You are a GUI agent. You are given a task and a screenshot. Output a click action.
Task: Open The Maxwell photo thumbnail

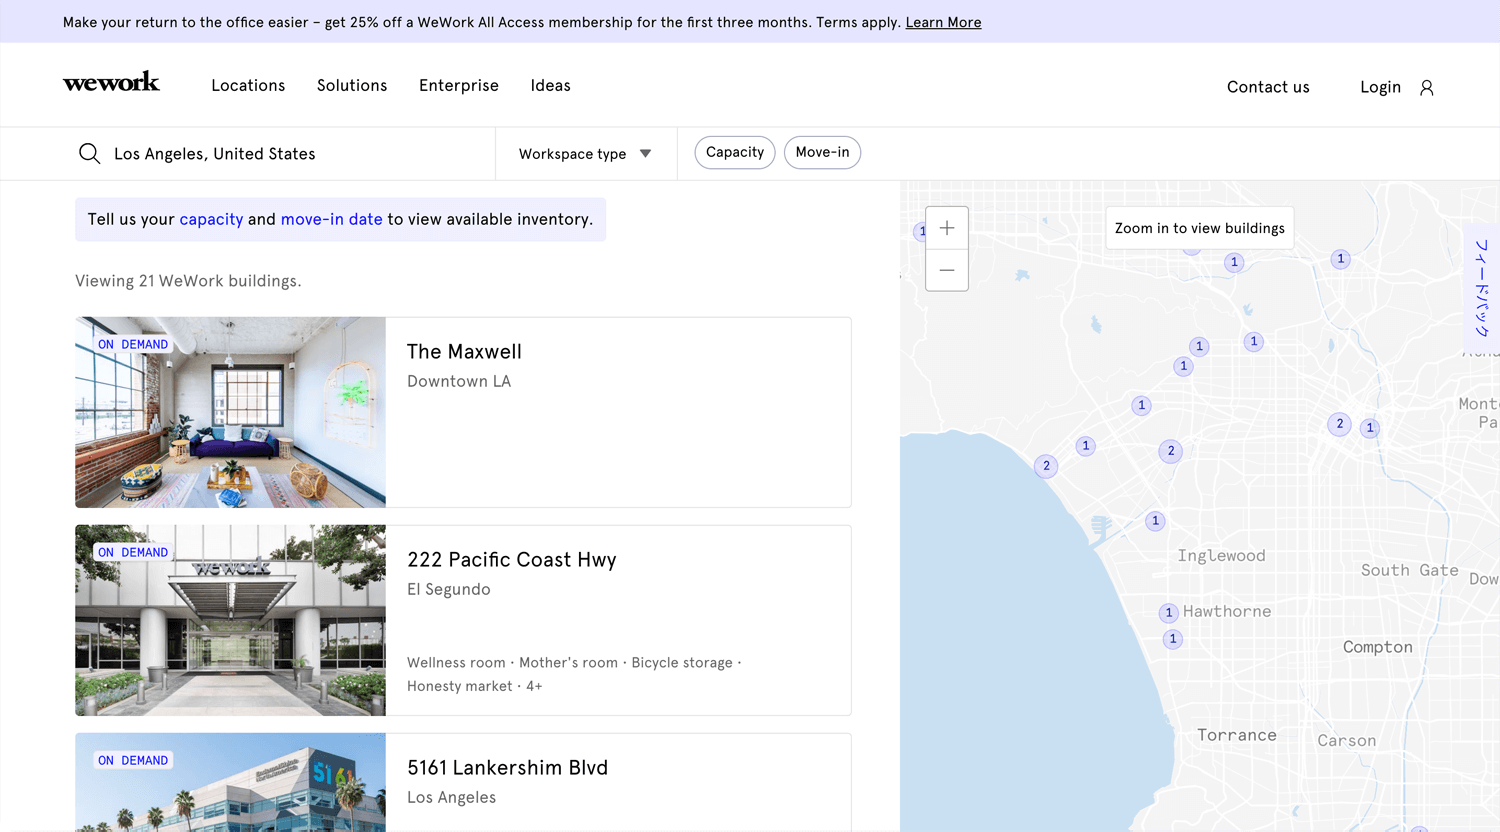[x=230, y=412]
